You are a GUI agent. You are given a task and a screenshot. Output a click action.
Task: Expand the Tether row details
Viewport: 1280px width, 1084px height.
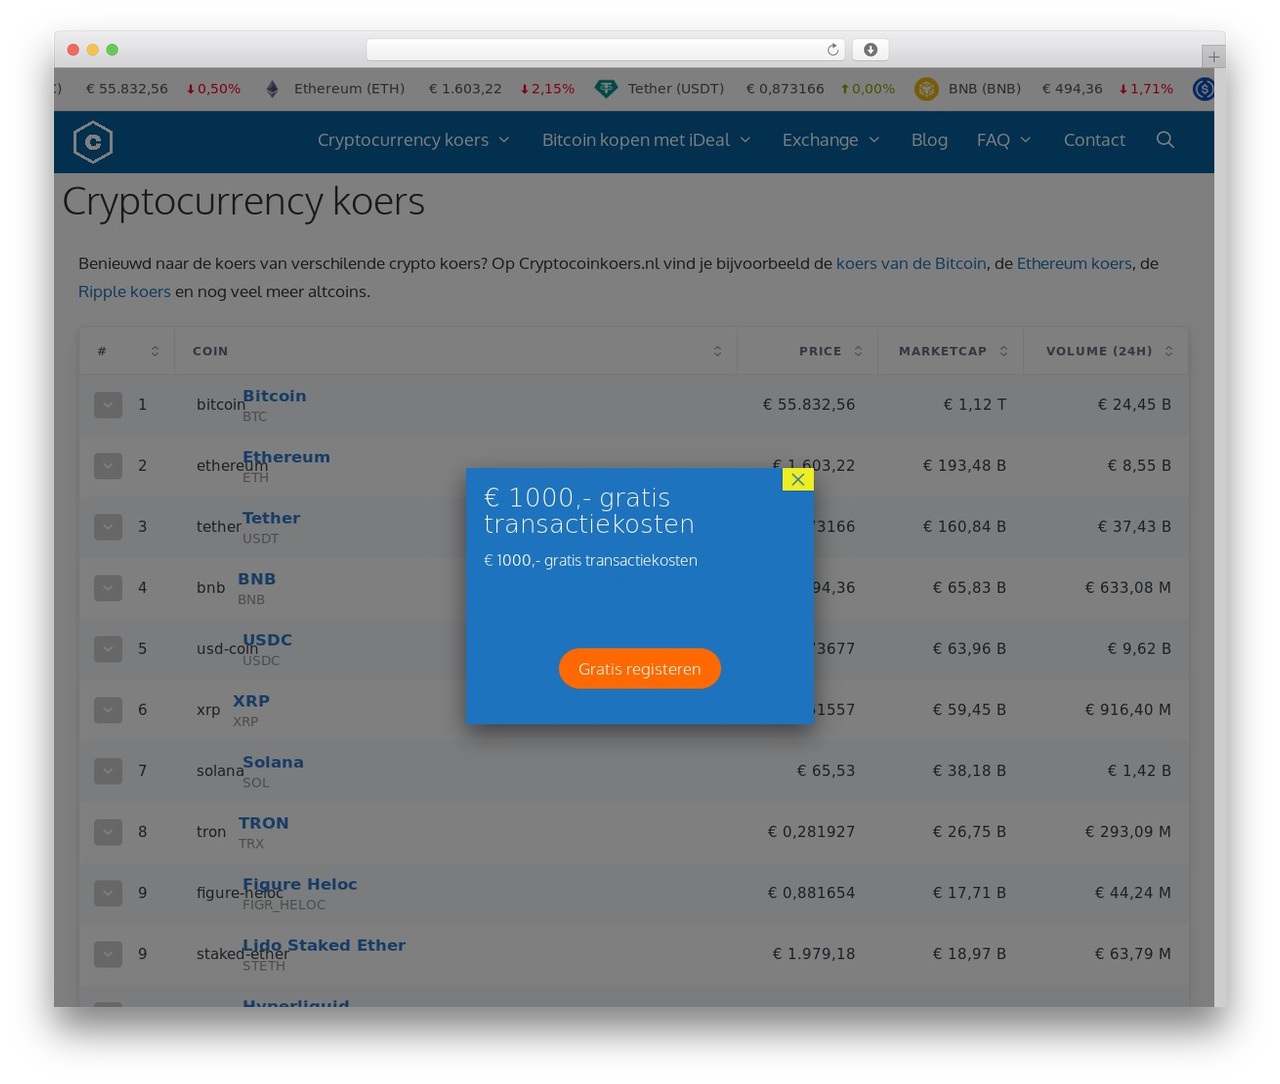click(108, 527)
